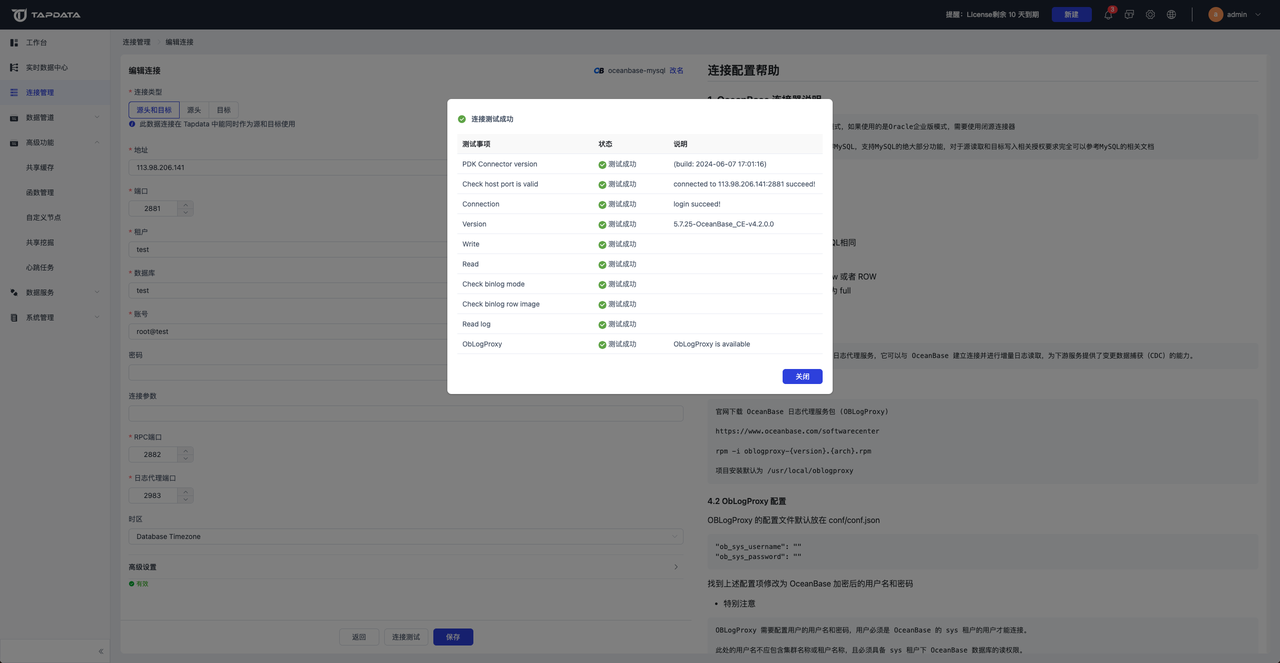Click the 连接测试 button
This screenshot has height=663, width=1280.
[x=406, y=637]
